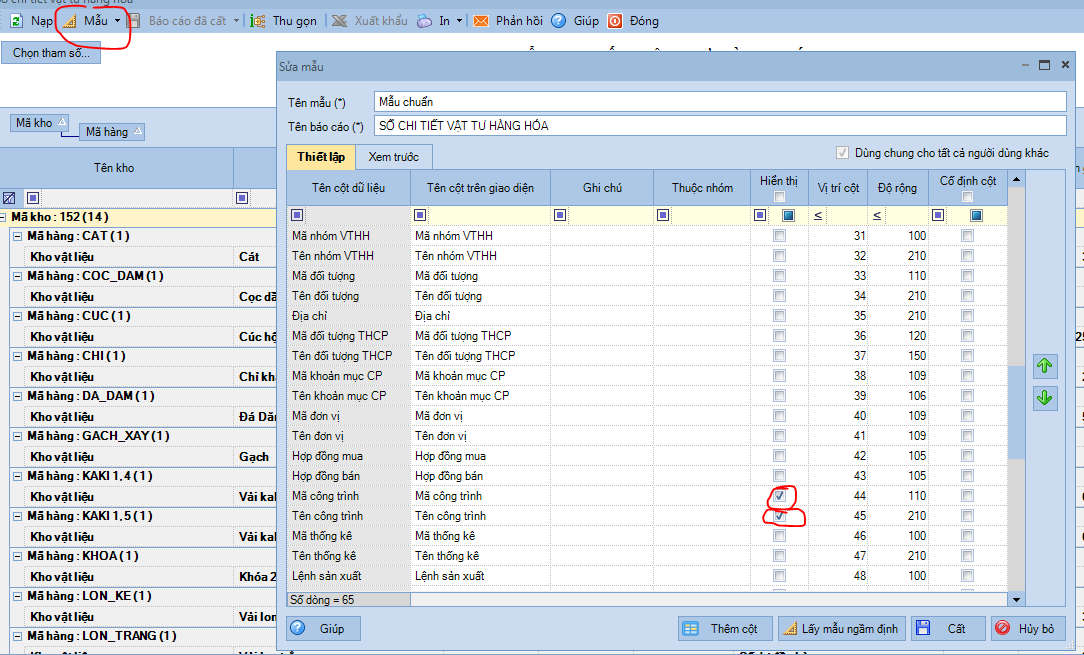Uncheck Hiển thị for Tên công trình
This screenshot has width=1084, height=655.
point(780,516)
